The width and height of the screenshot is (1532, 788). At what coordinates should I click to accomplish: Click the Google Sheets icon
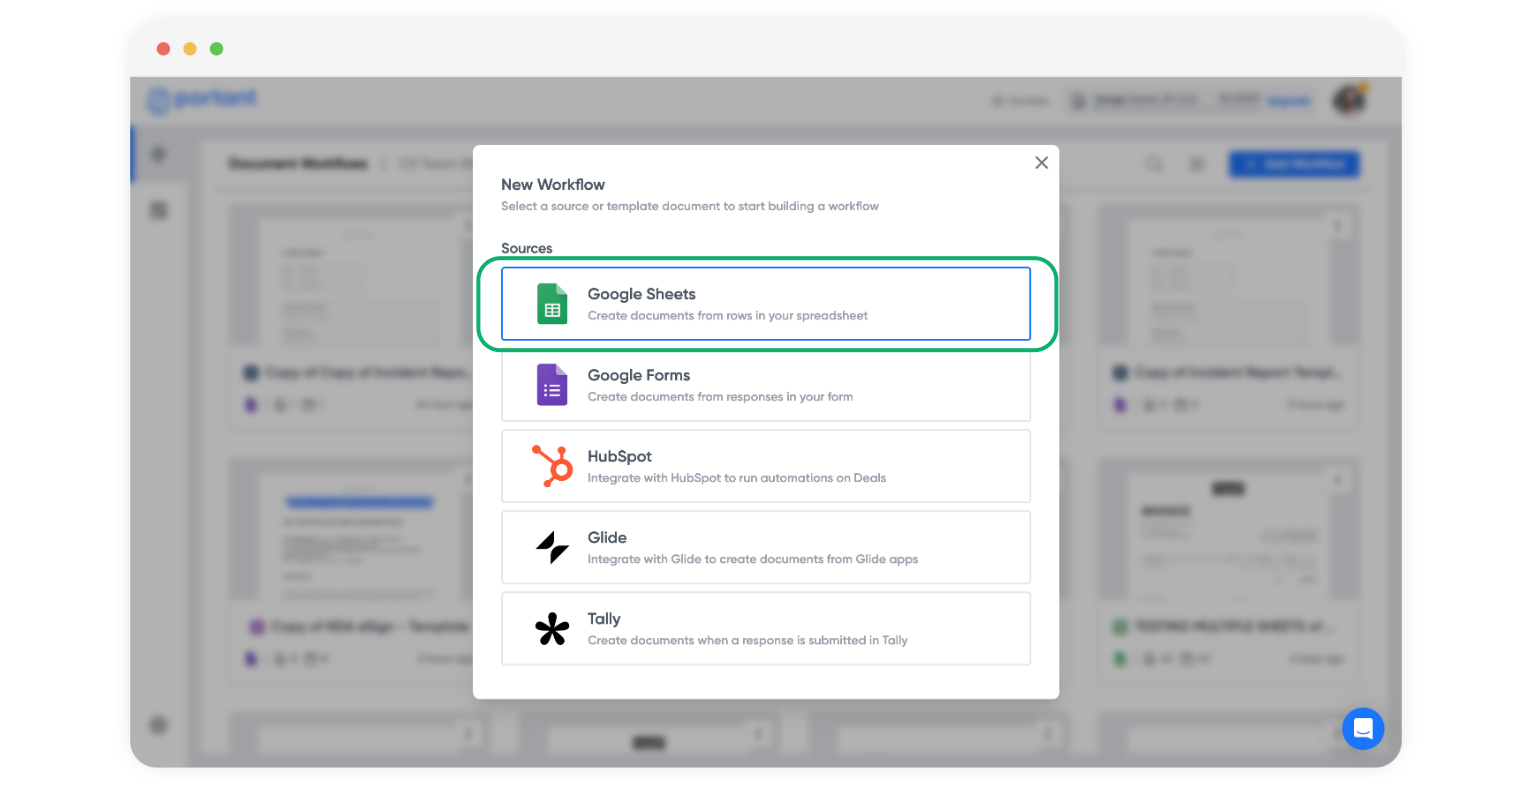[x=552, y=304]
